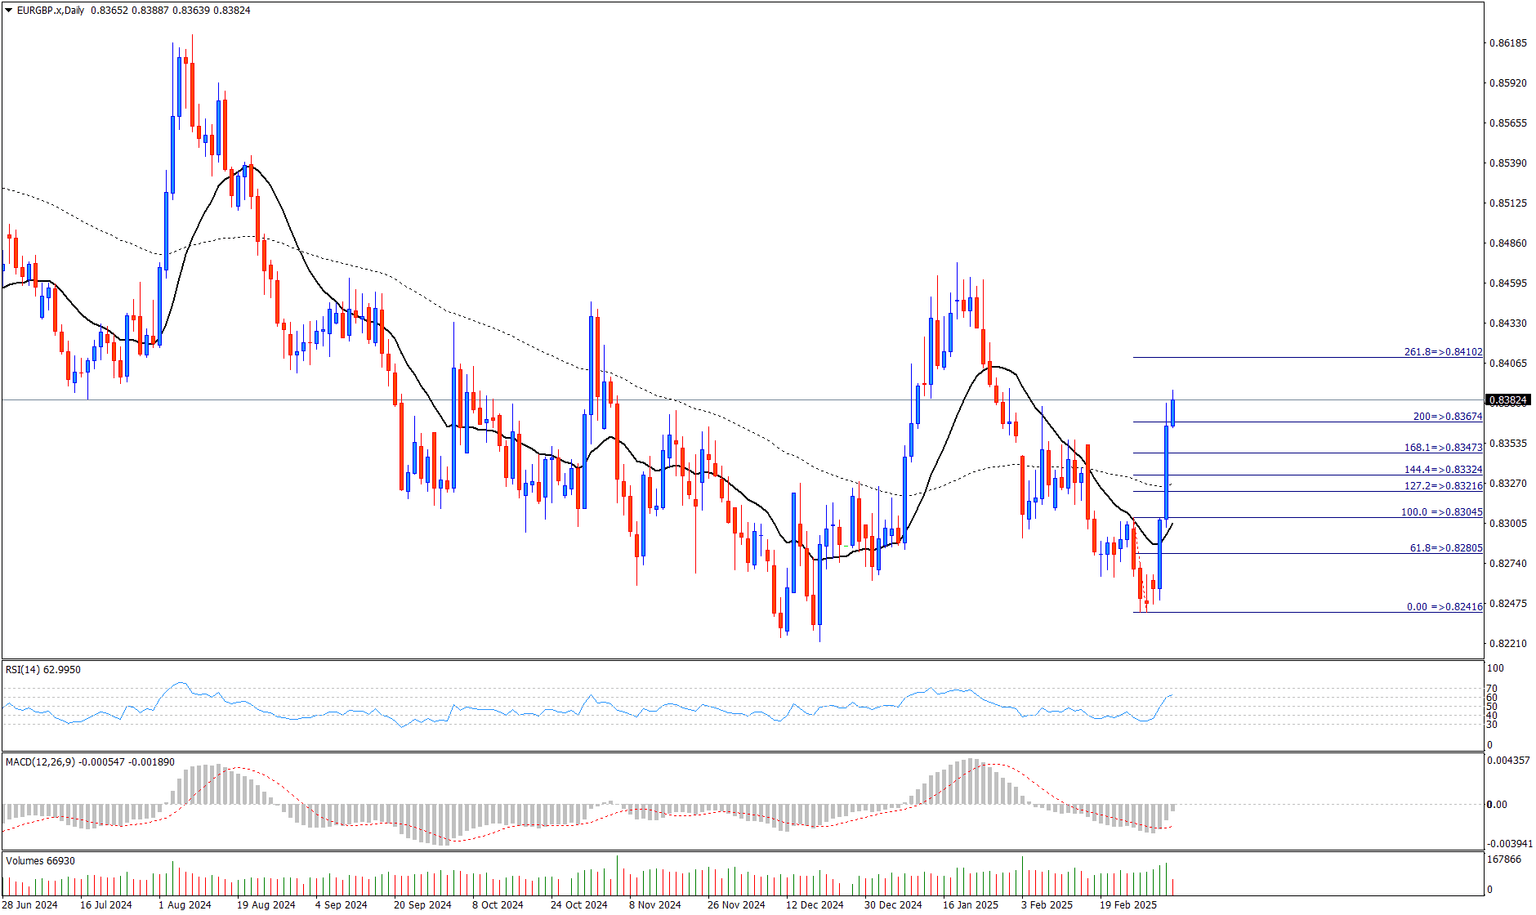1536x915 pixels.
Task: Click the 20 Sep 2024 date label
Action: click(x=423, y=905)
